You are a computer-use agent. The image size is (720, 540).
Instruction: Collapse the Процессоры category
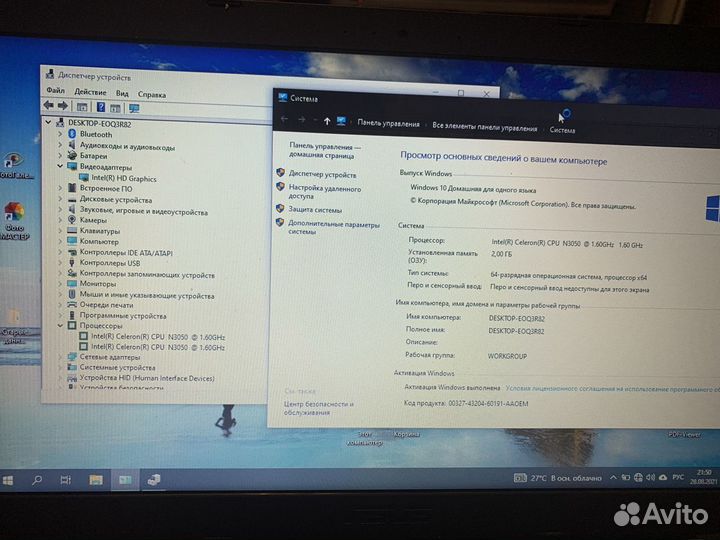point(60,325)
